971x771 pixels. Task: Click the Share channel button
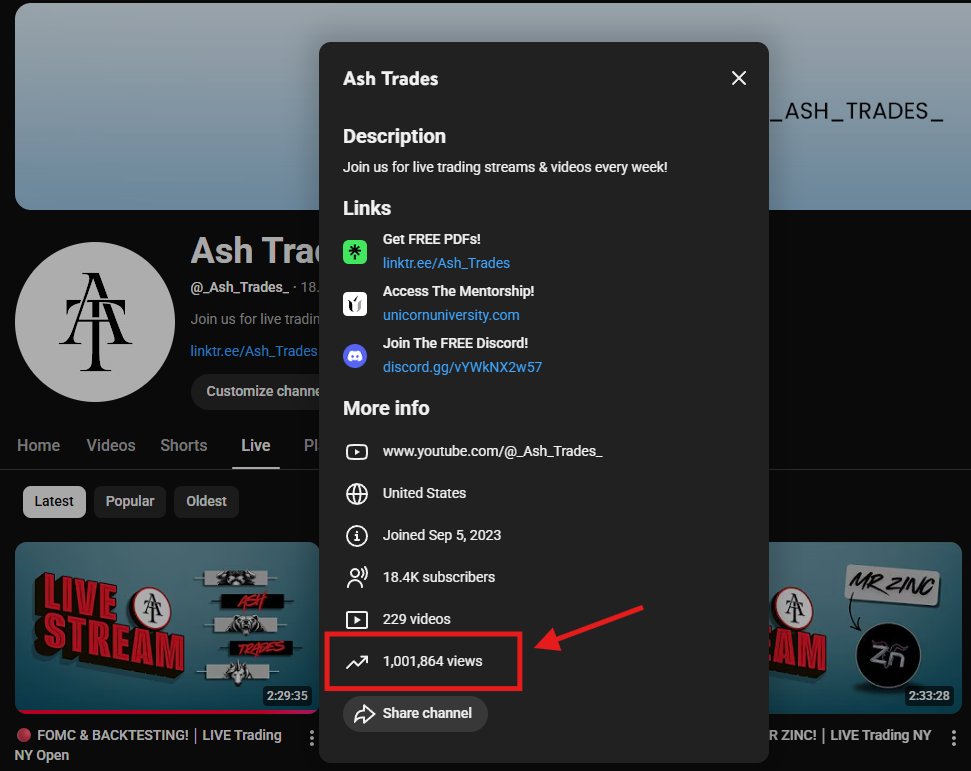click(x=415, y=713)
